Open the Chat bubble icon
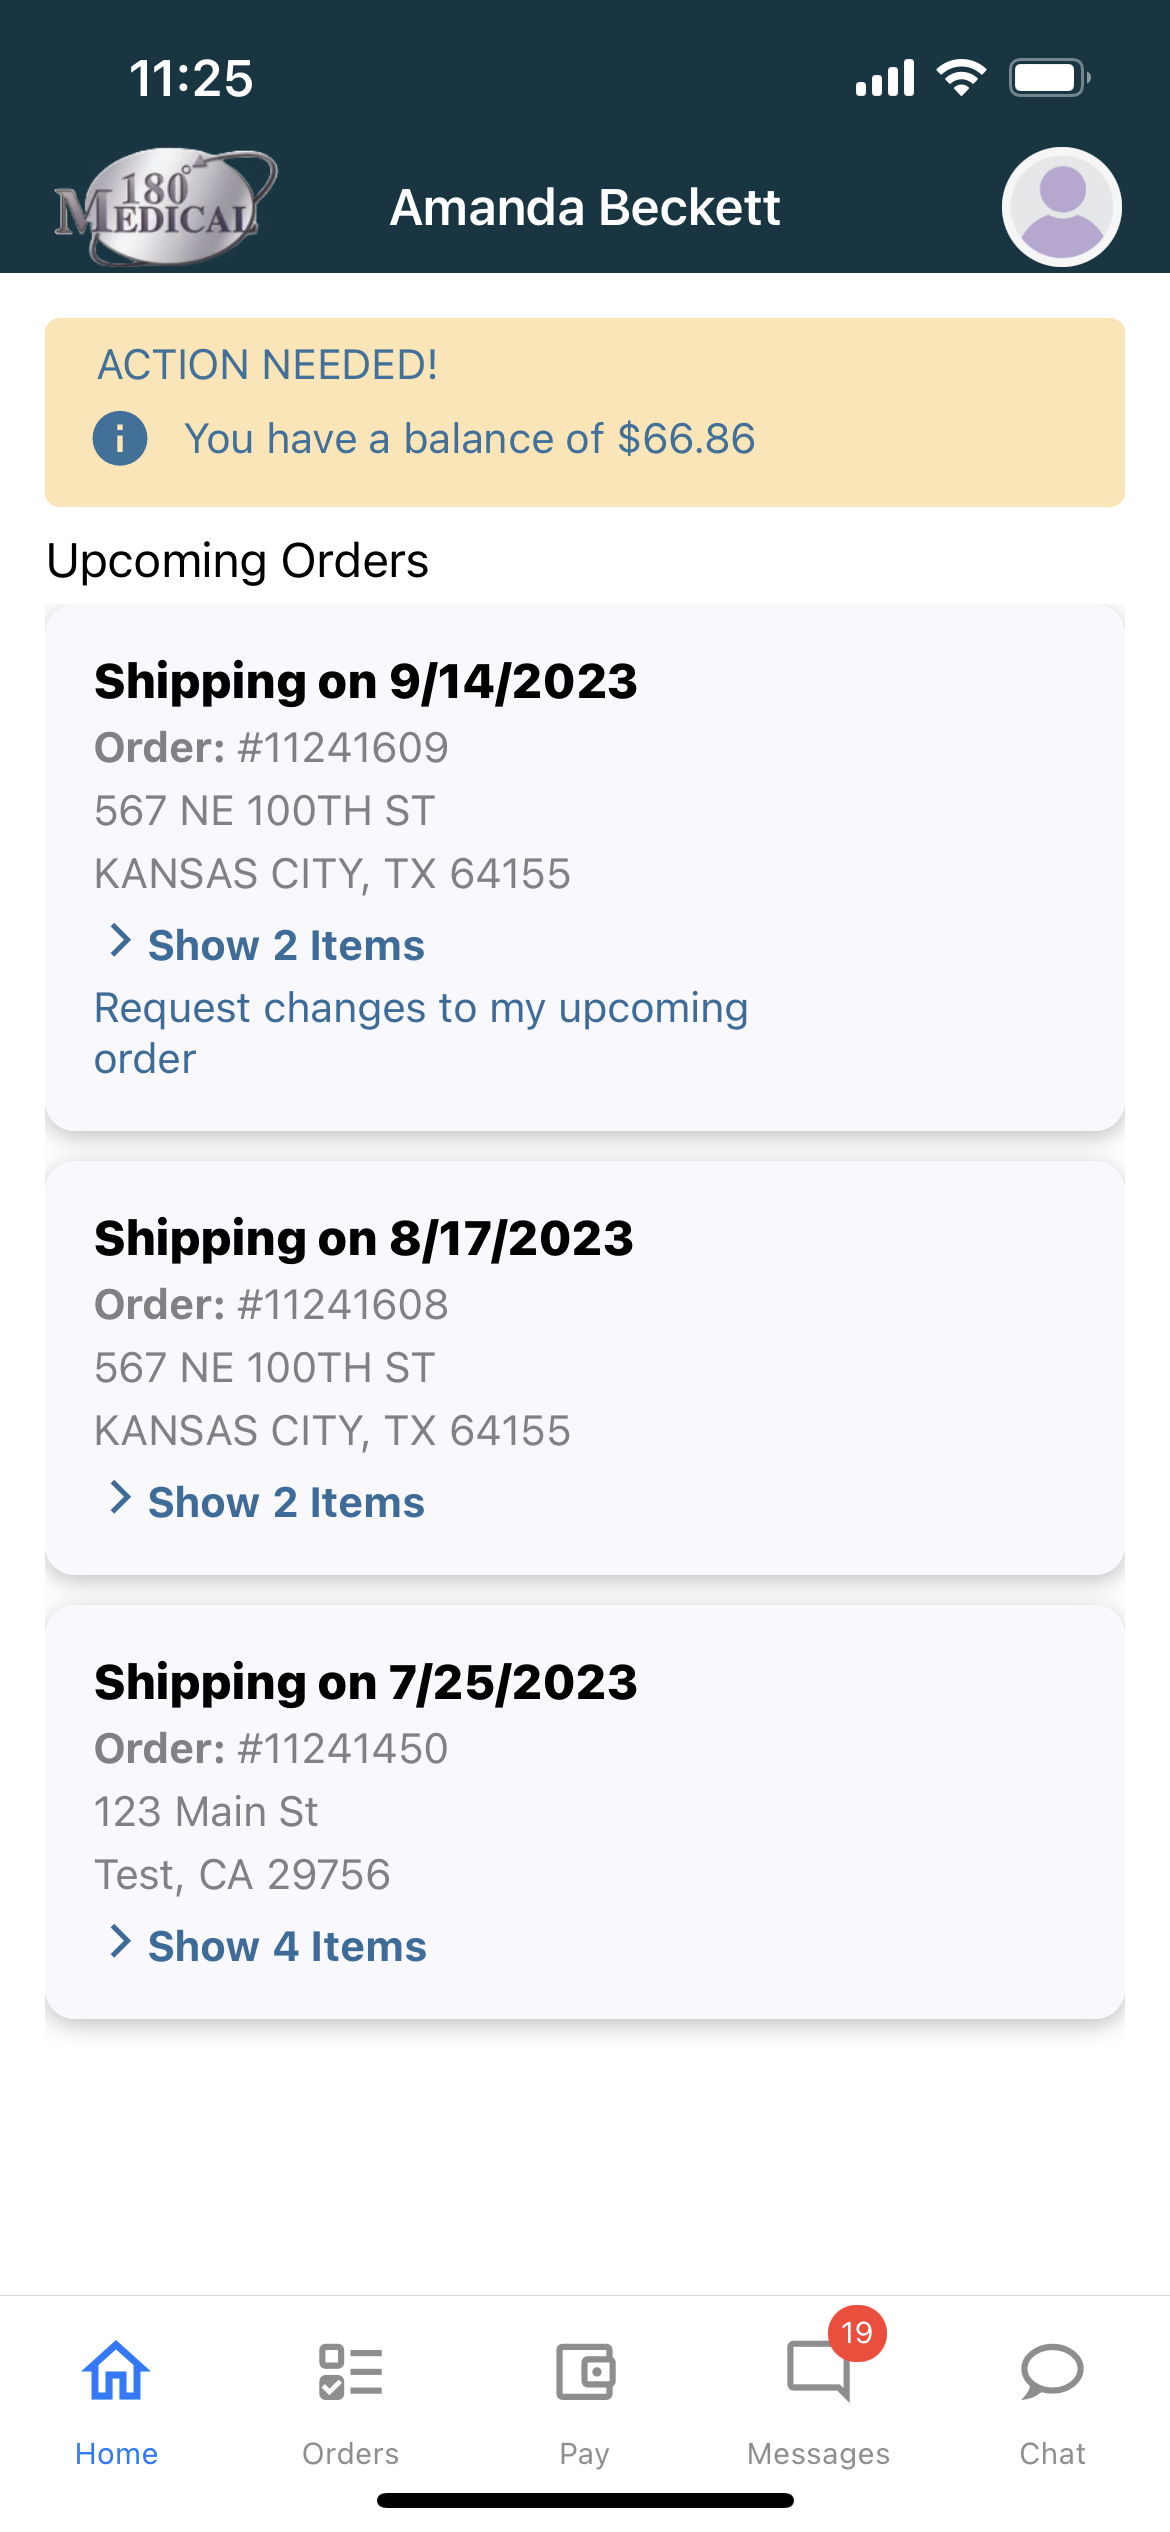This screenshot has height=2532, width=1170. [1052, 2371]
